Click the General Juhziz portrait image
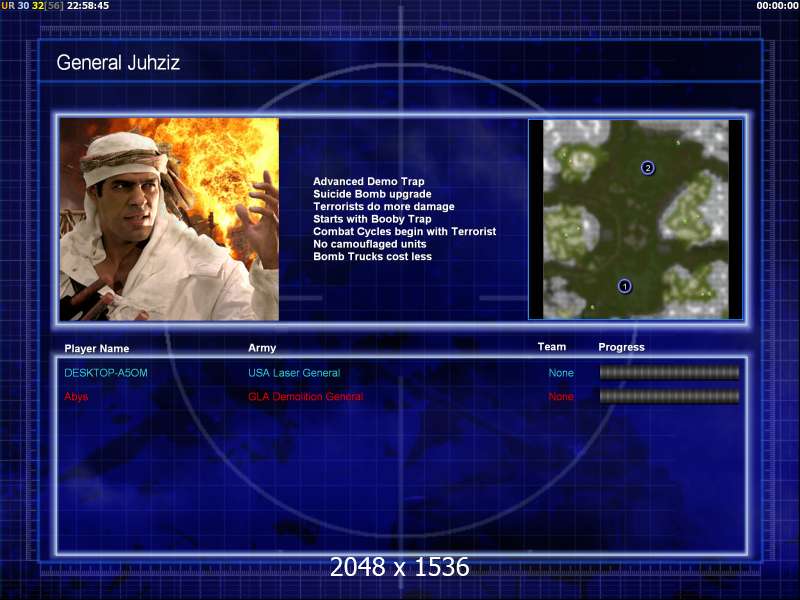Screen dimensions: 800x600 tap(169, 219)
